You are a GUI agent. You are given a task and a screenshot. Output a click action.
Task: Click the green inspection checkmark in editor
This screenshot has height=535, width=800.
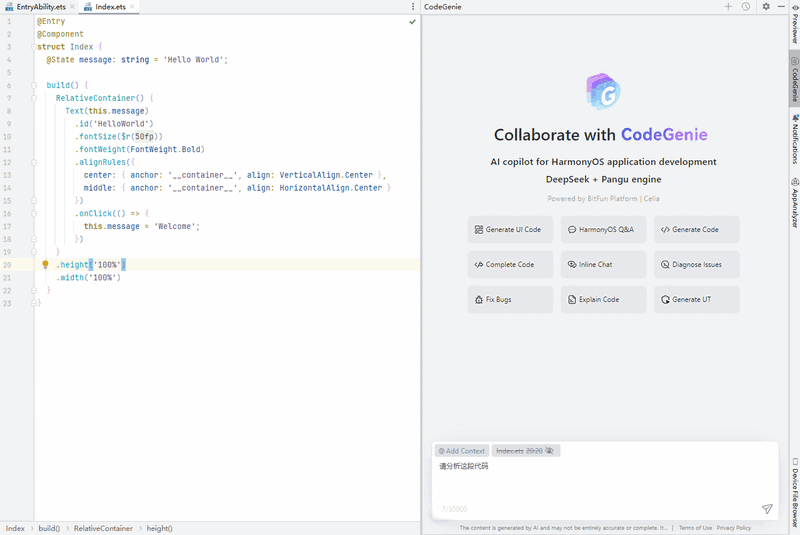tap(412, 21)
